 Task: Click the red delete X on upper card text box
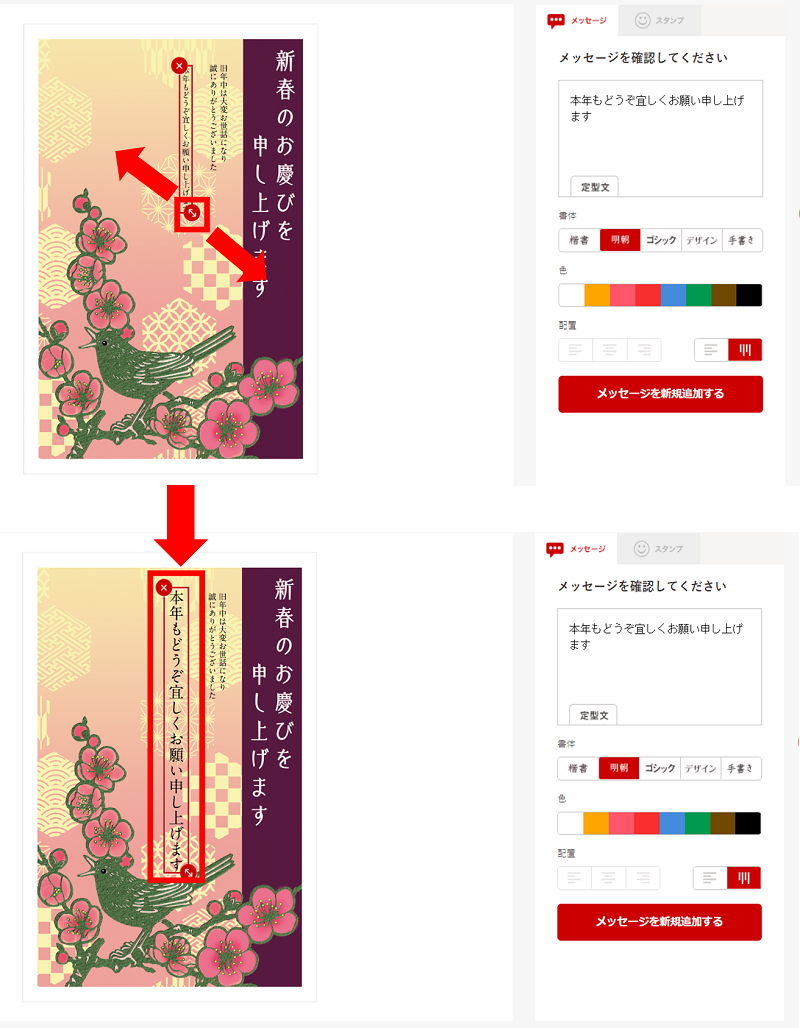pos(179,66)
